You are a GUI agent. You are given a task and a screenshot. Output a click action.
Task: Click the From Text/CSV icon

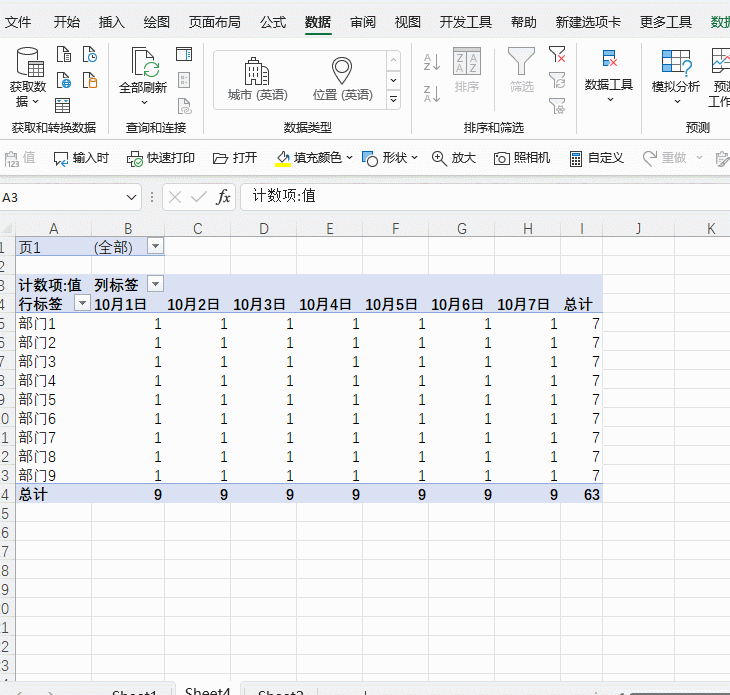(x=64, y=54)
